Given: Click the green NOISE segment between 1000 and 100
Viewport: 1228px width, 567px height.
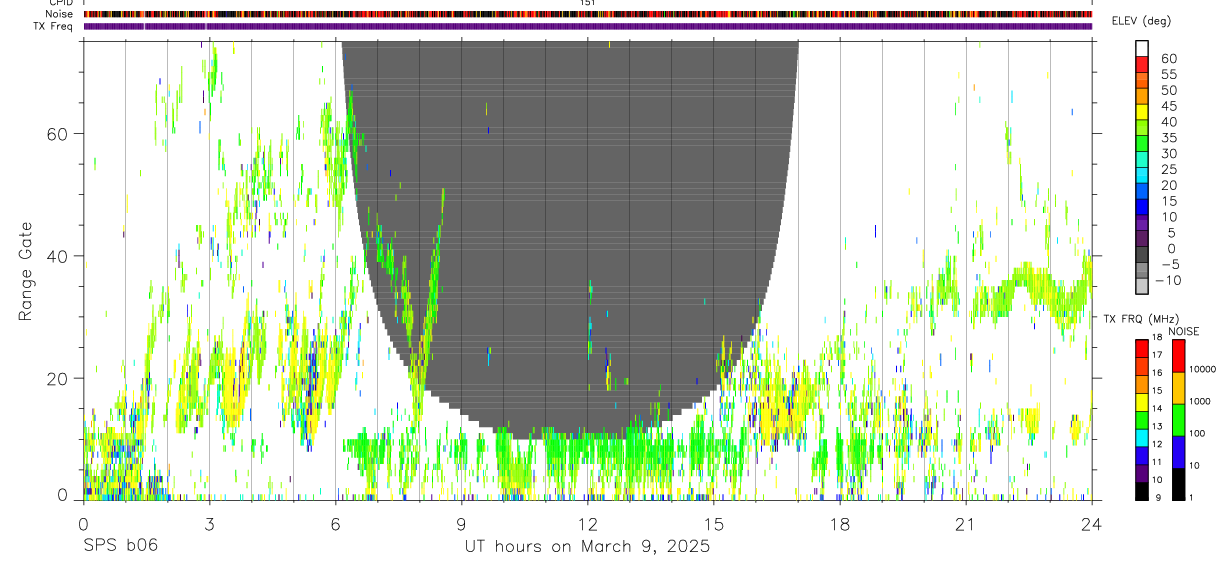Looking at the screenshot, I should pos(1177,420).
